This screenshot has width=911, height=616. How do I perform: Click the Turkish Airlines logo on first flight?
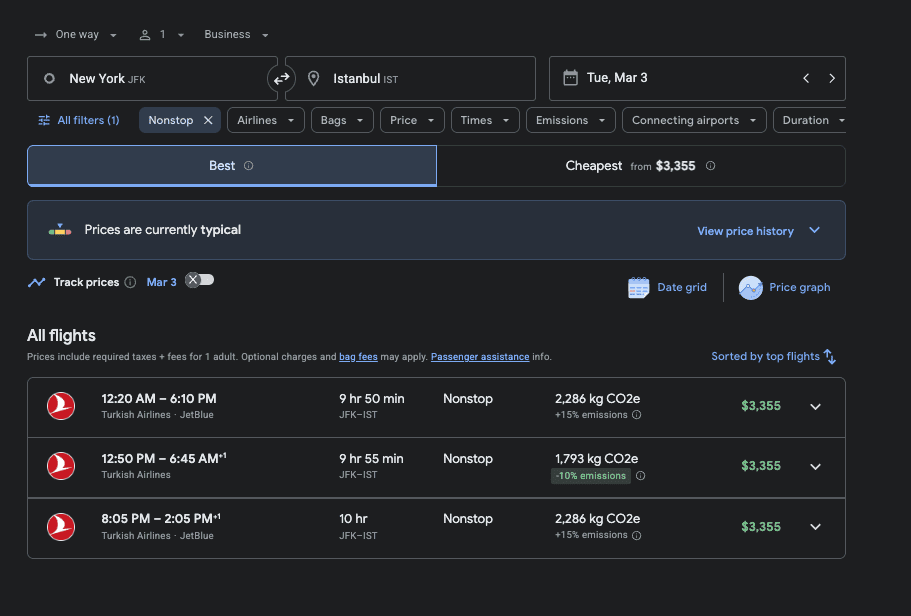(x=60, y=407)
